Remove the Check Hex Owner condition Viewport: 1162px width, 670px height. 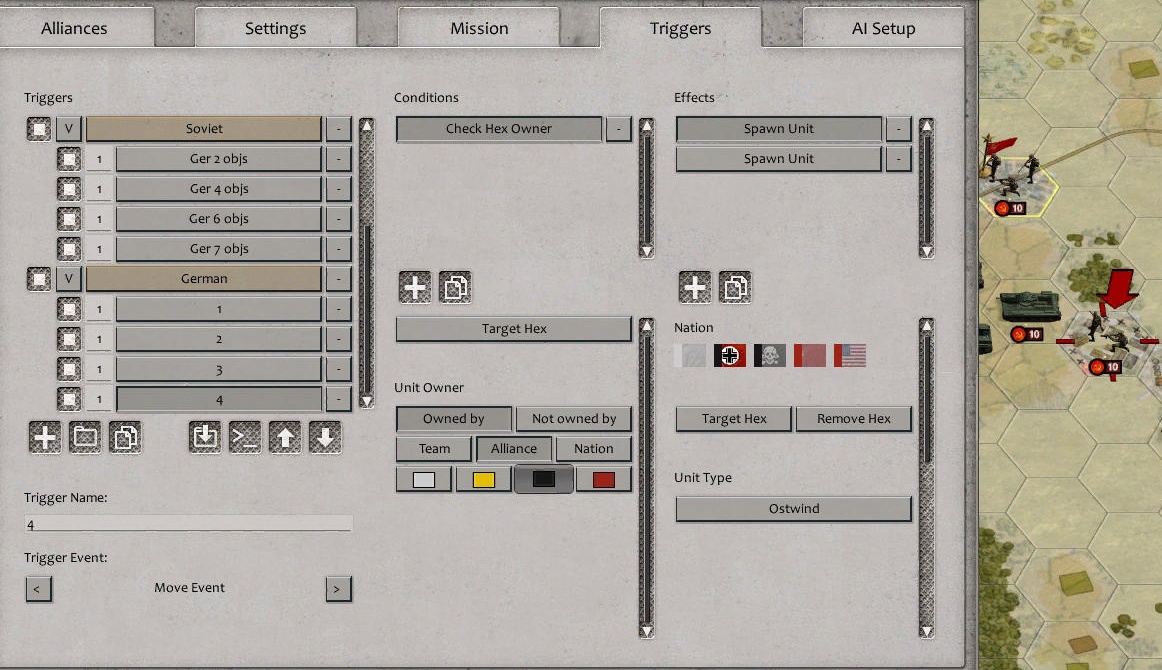(x=619, y=129)
